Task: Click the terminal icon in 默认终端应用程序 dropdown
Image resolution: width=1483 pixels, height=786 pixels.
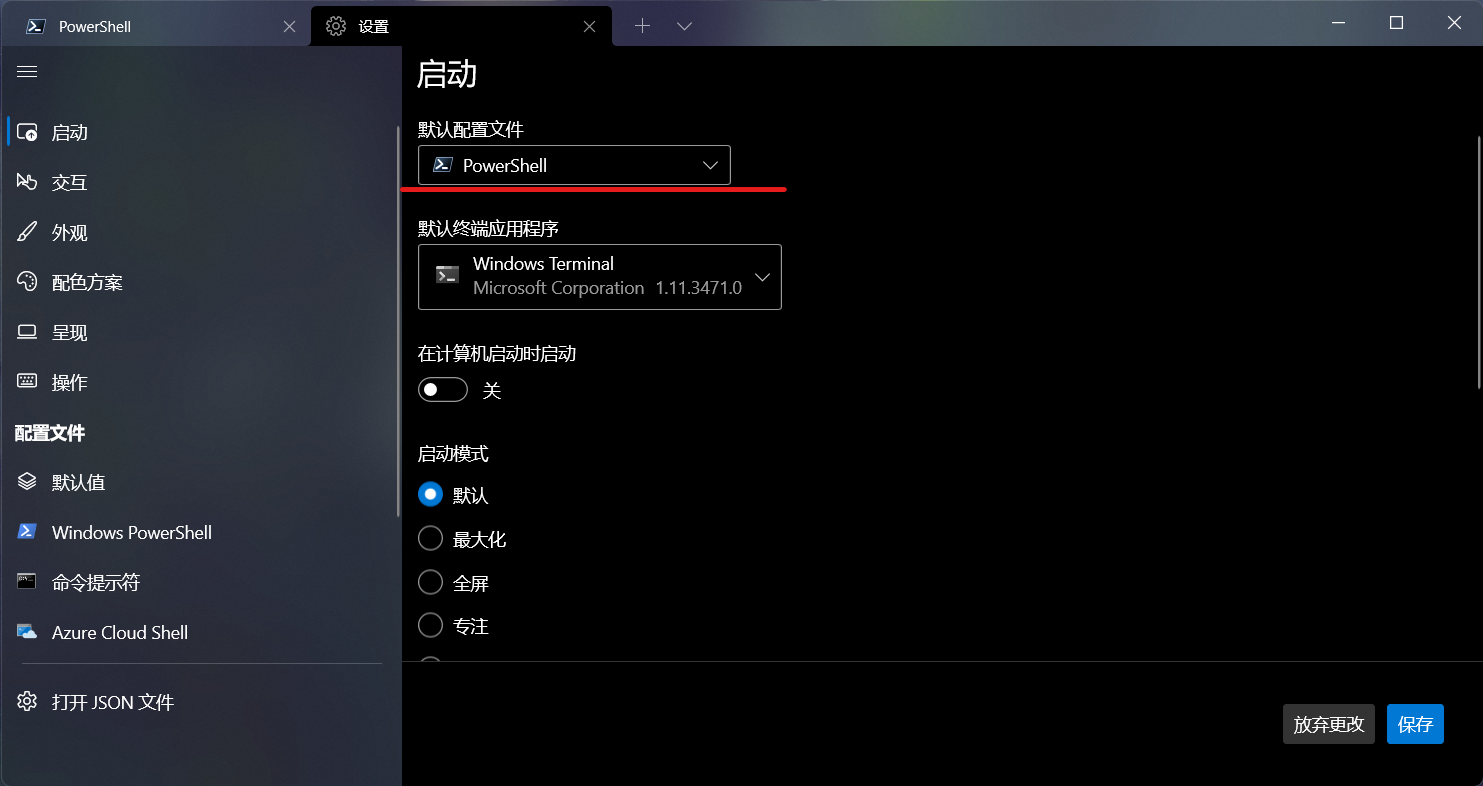Action: point(448,275)
